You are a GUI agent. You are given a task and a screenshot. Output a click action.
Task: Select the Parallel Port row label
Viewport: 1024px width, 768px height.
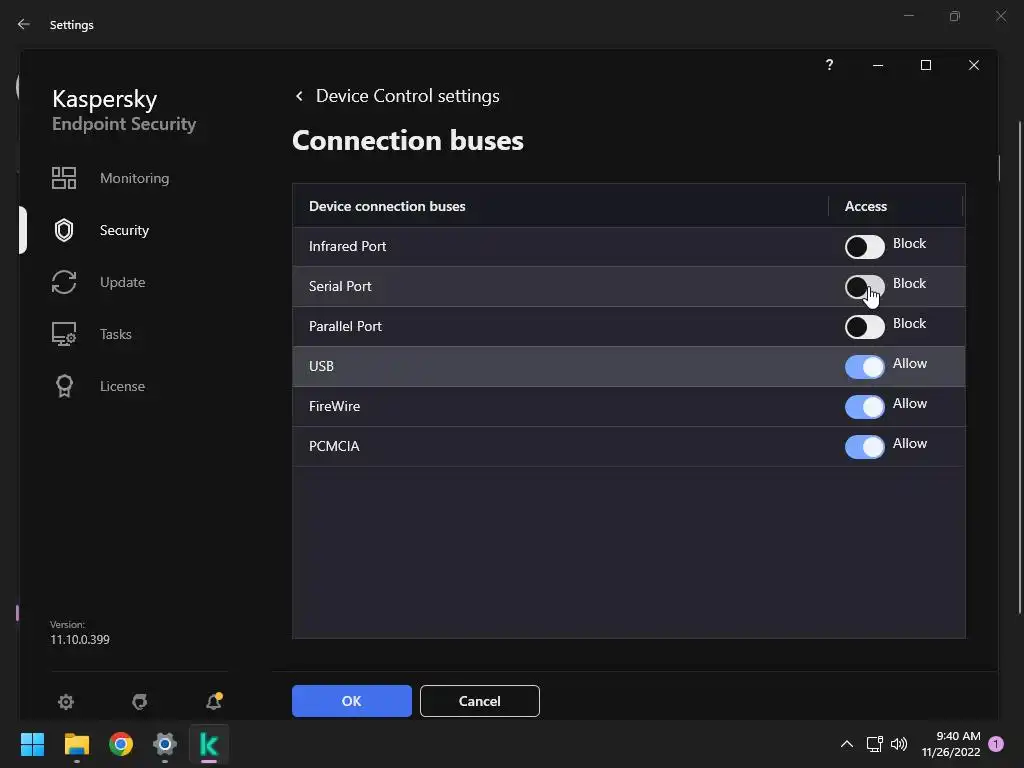(345, 326)
